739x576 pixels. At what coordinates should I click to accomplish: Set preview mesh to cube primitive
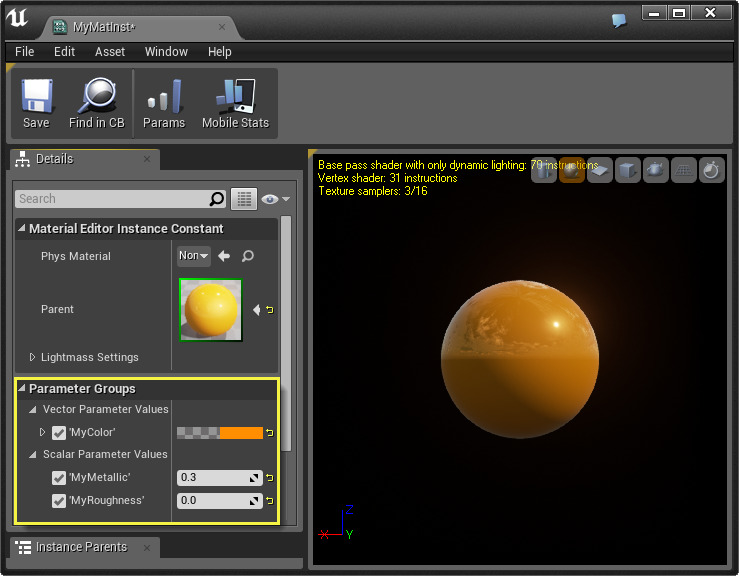(627, 171)
